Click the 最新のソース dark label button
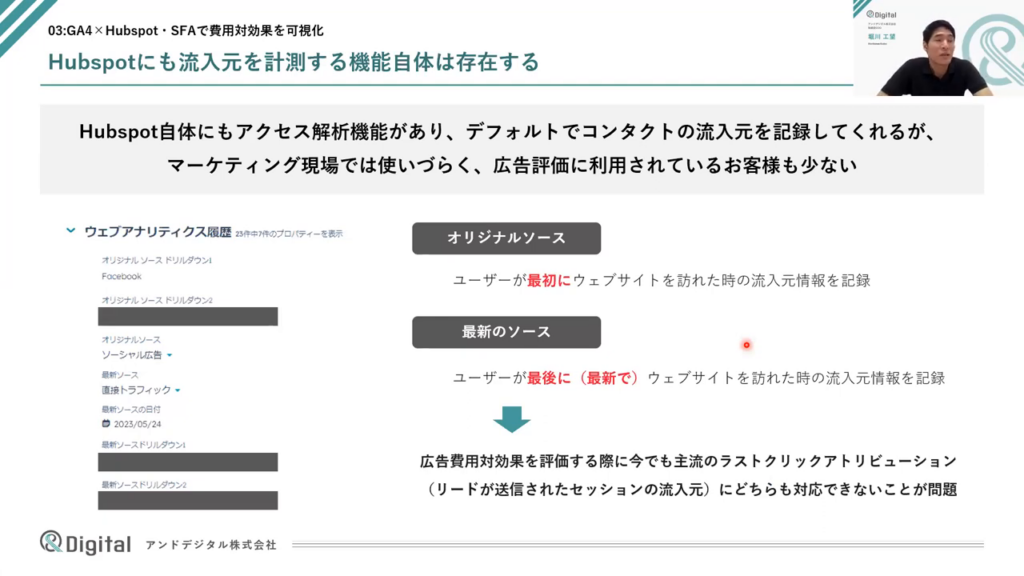 506,332
